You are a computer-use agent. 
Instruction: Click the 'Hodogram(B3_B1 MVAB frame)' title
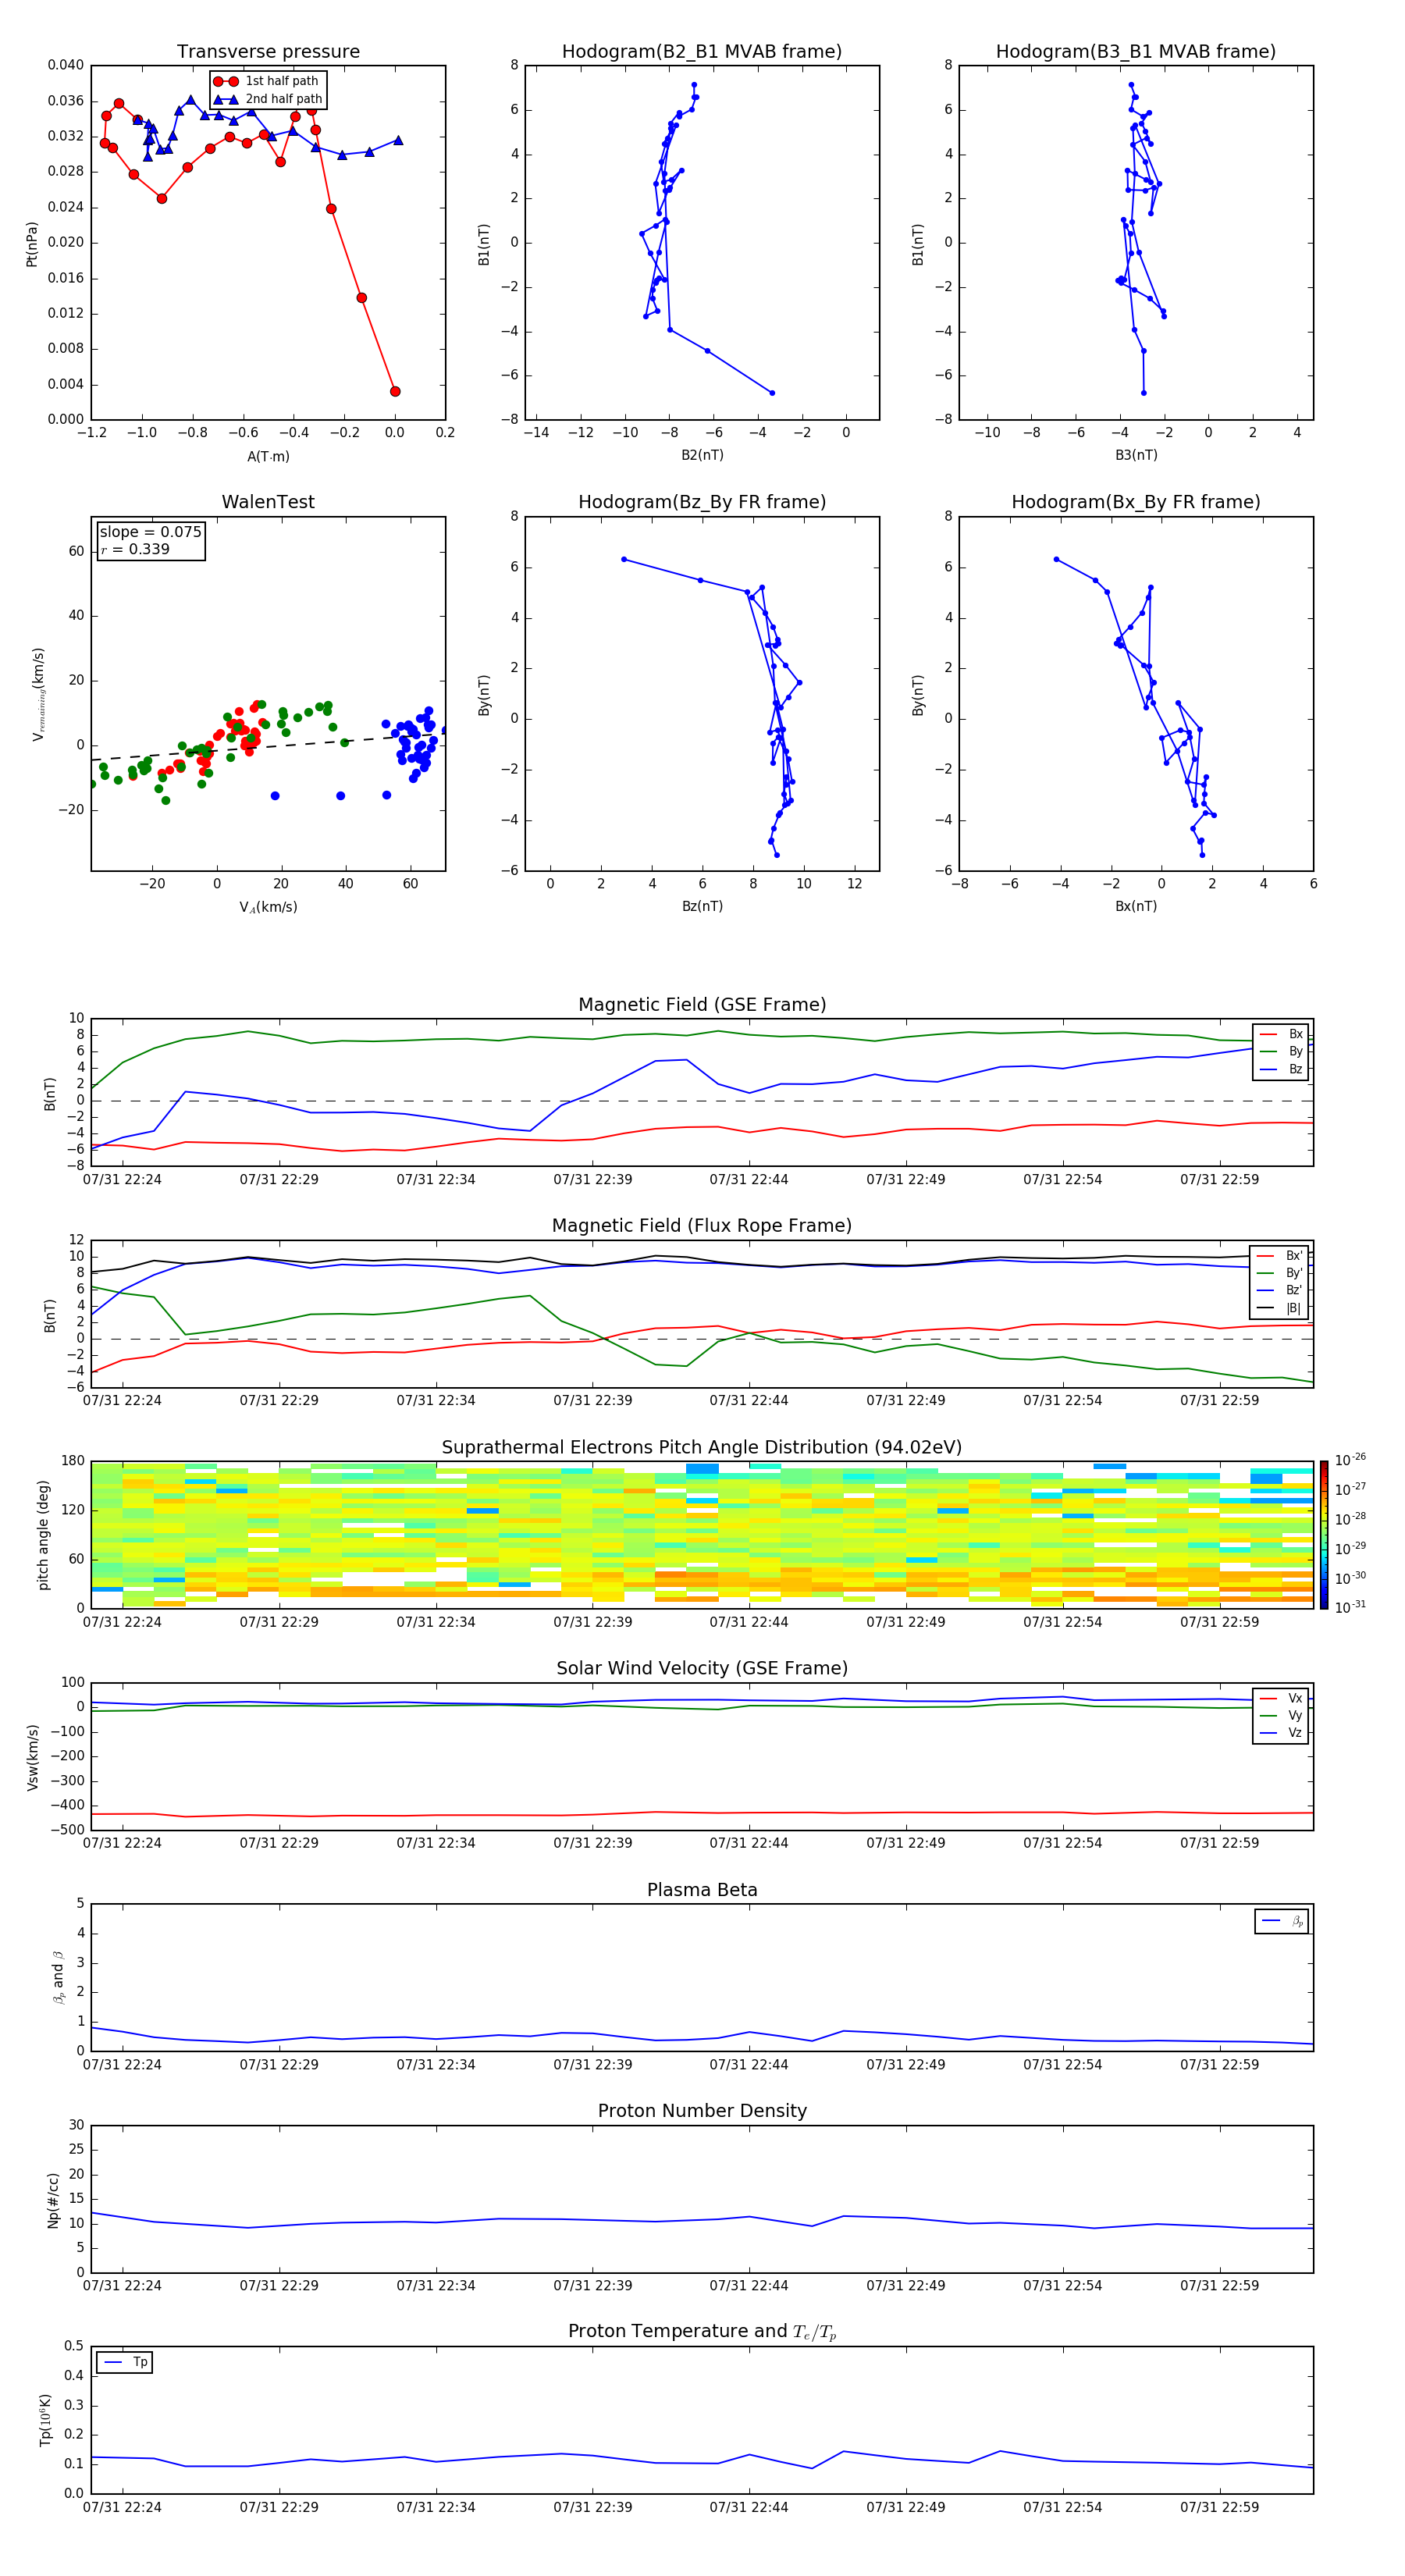(1136, 52)
